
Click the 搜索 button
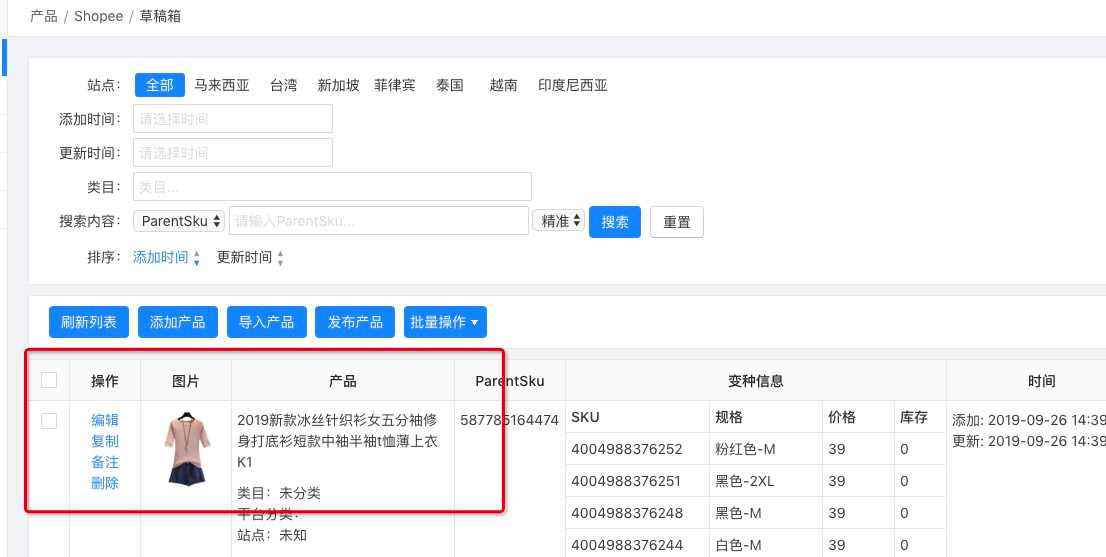tap(615, 222)
